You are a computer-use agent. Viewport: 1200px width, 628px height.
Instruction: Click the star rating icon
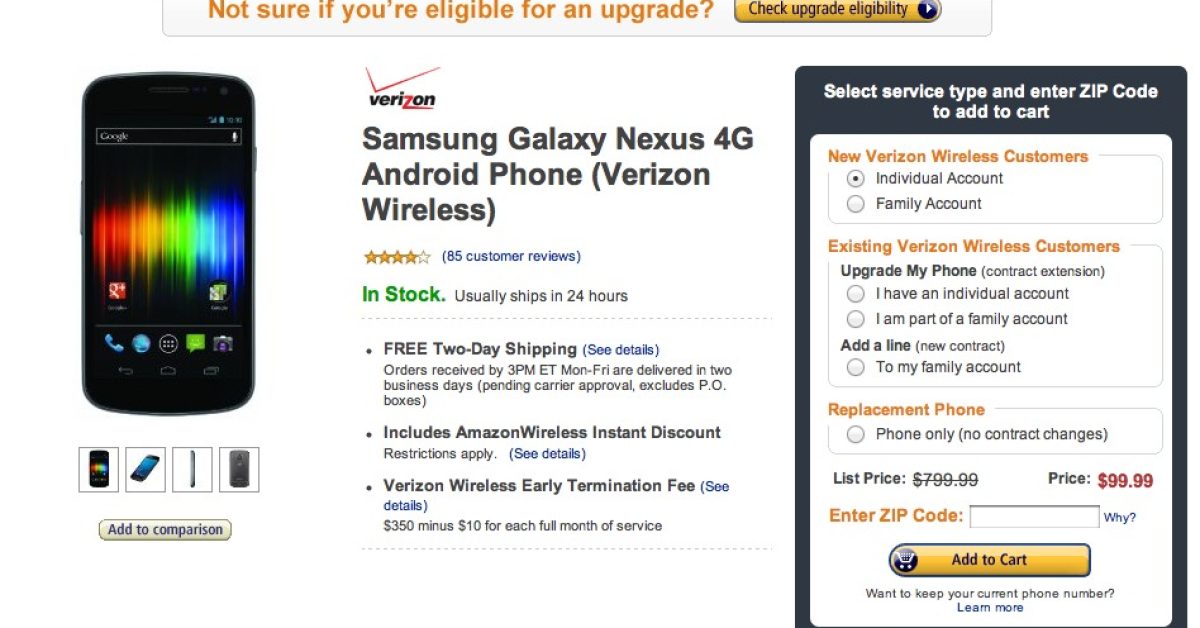[x=397, y=257]
